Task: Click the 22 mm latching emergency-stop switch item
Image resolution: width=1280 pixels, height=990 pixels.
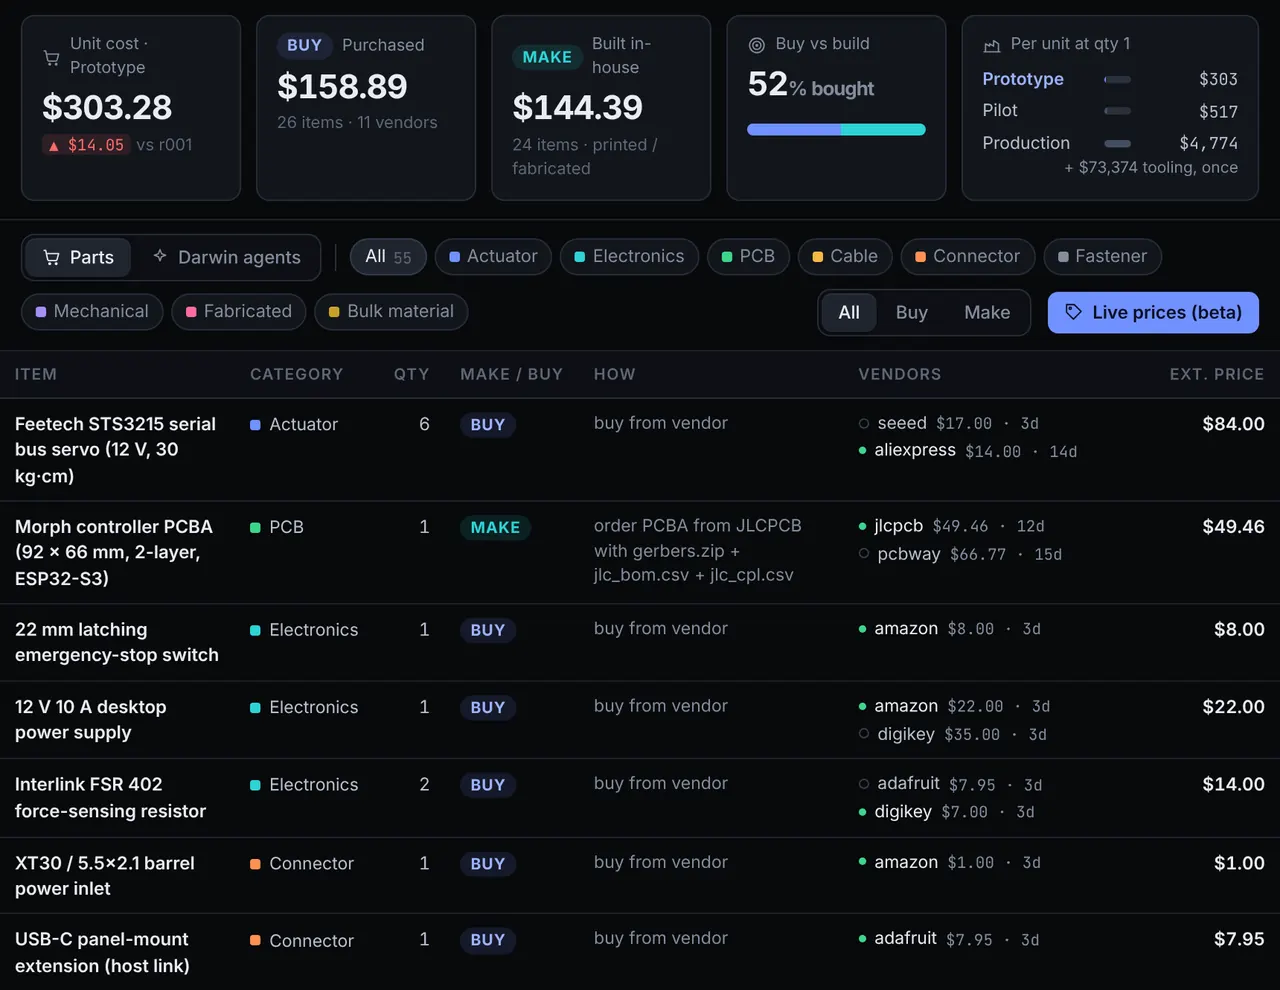Action: (117, 642)
